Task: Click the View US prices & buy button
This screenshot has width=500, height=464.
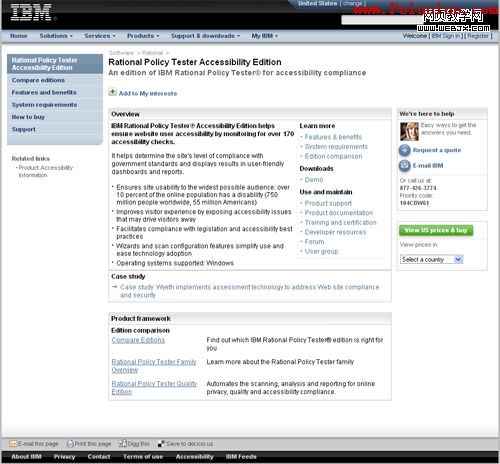Action: (x=436, y=230)
